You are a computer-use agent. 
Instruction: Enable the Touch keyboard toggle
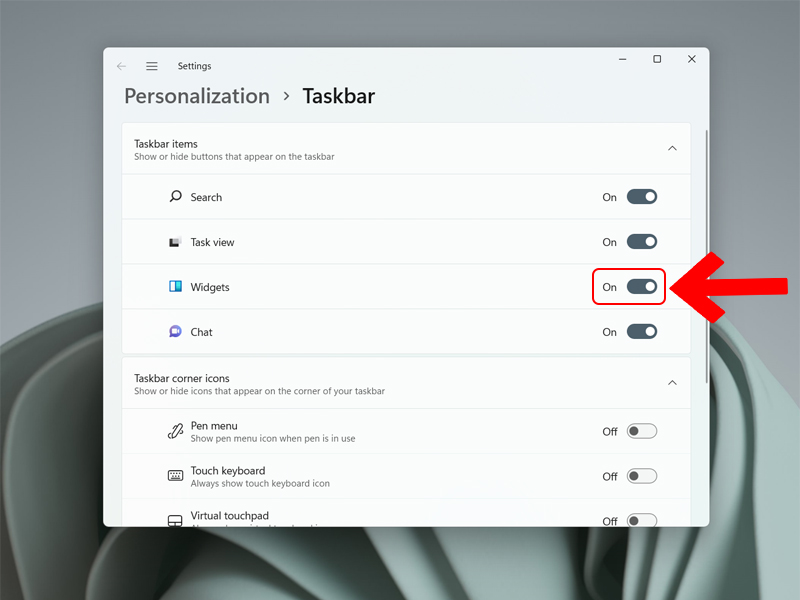coord(641,476)
